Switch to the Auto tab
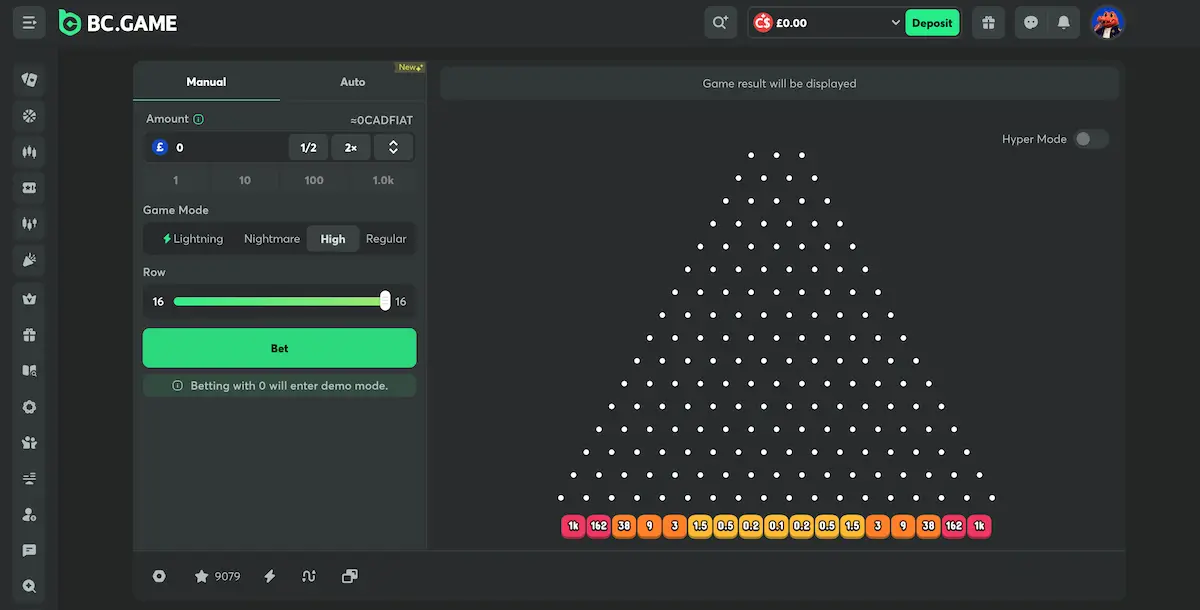1200x610 pixels. 353,82
